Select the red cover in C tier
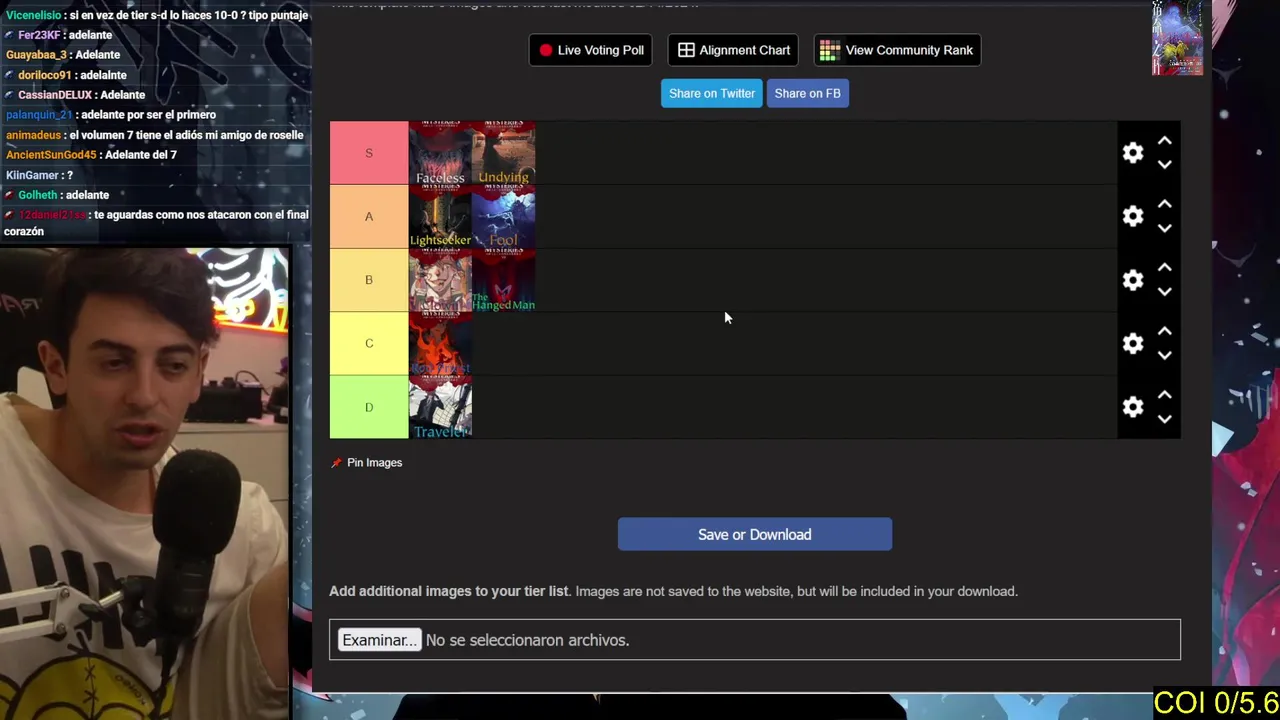The image size is (1280, 720). (x=440, y=343)
